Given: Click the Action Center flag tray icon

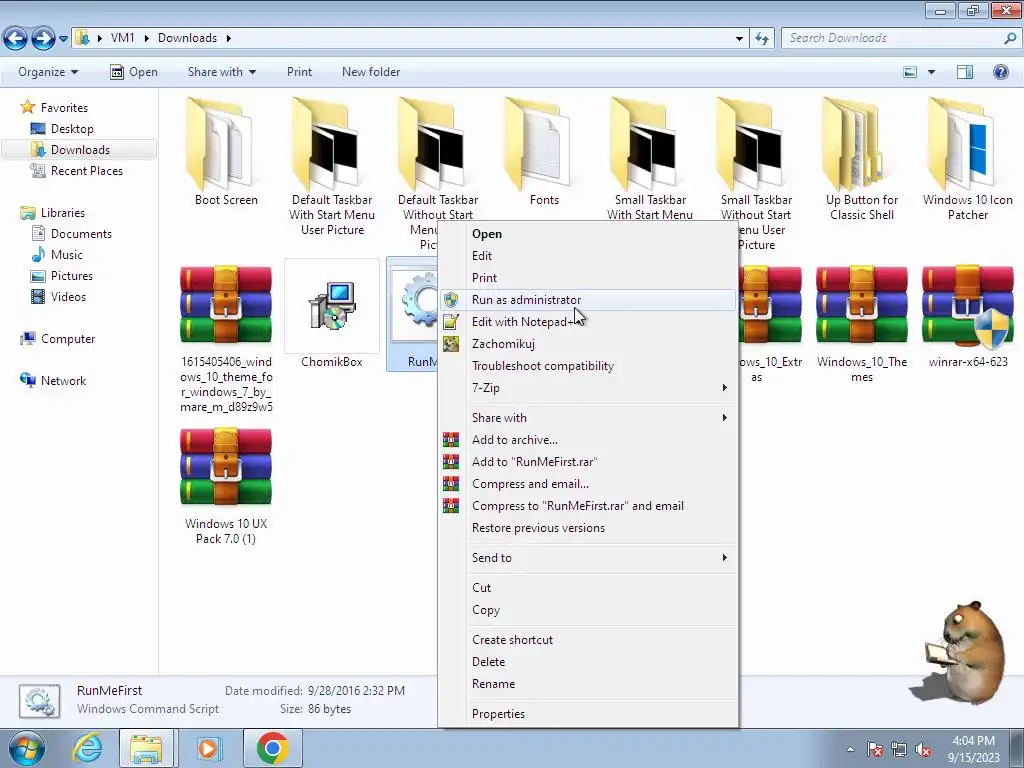Looking at the screenshot, I should pyautogui.click(x=875, y=749).
